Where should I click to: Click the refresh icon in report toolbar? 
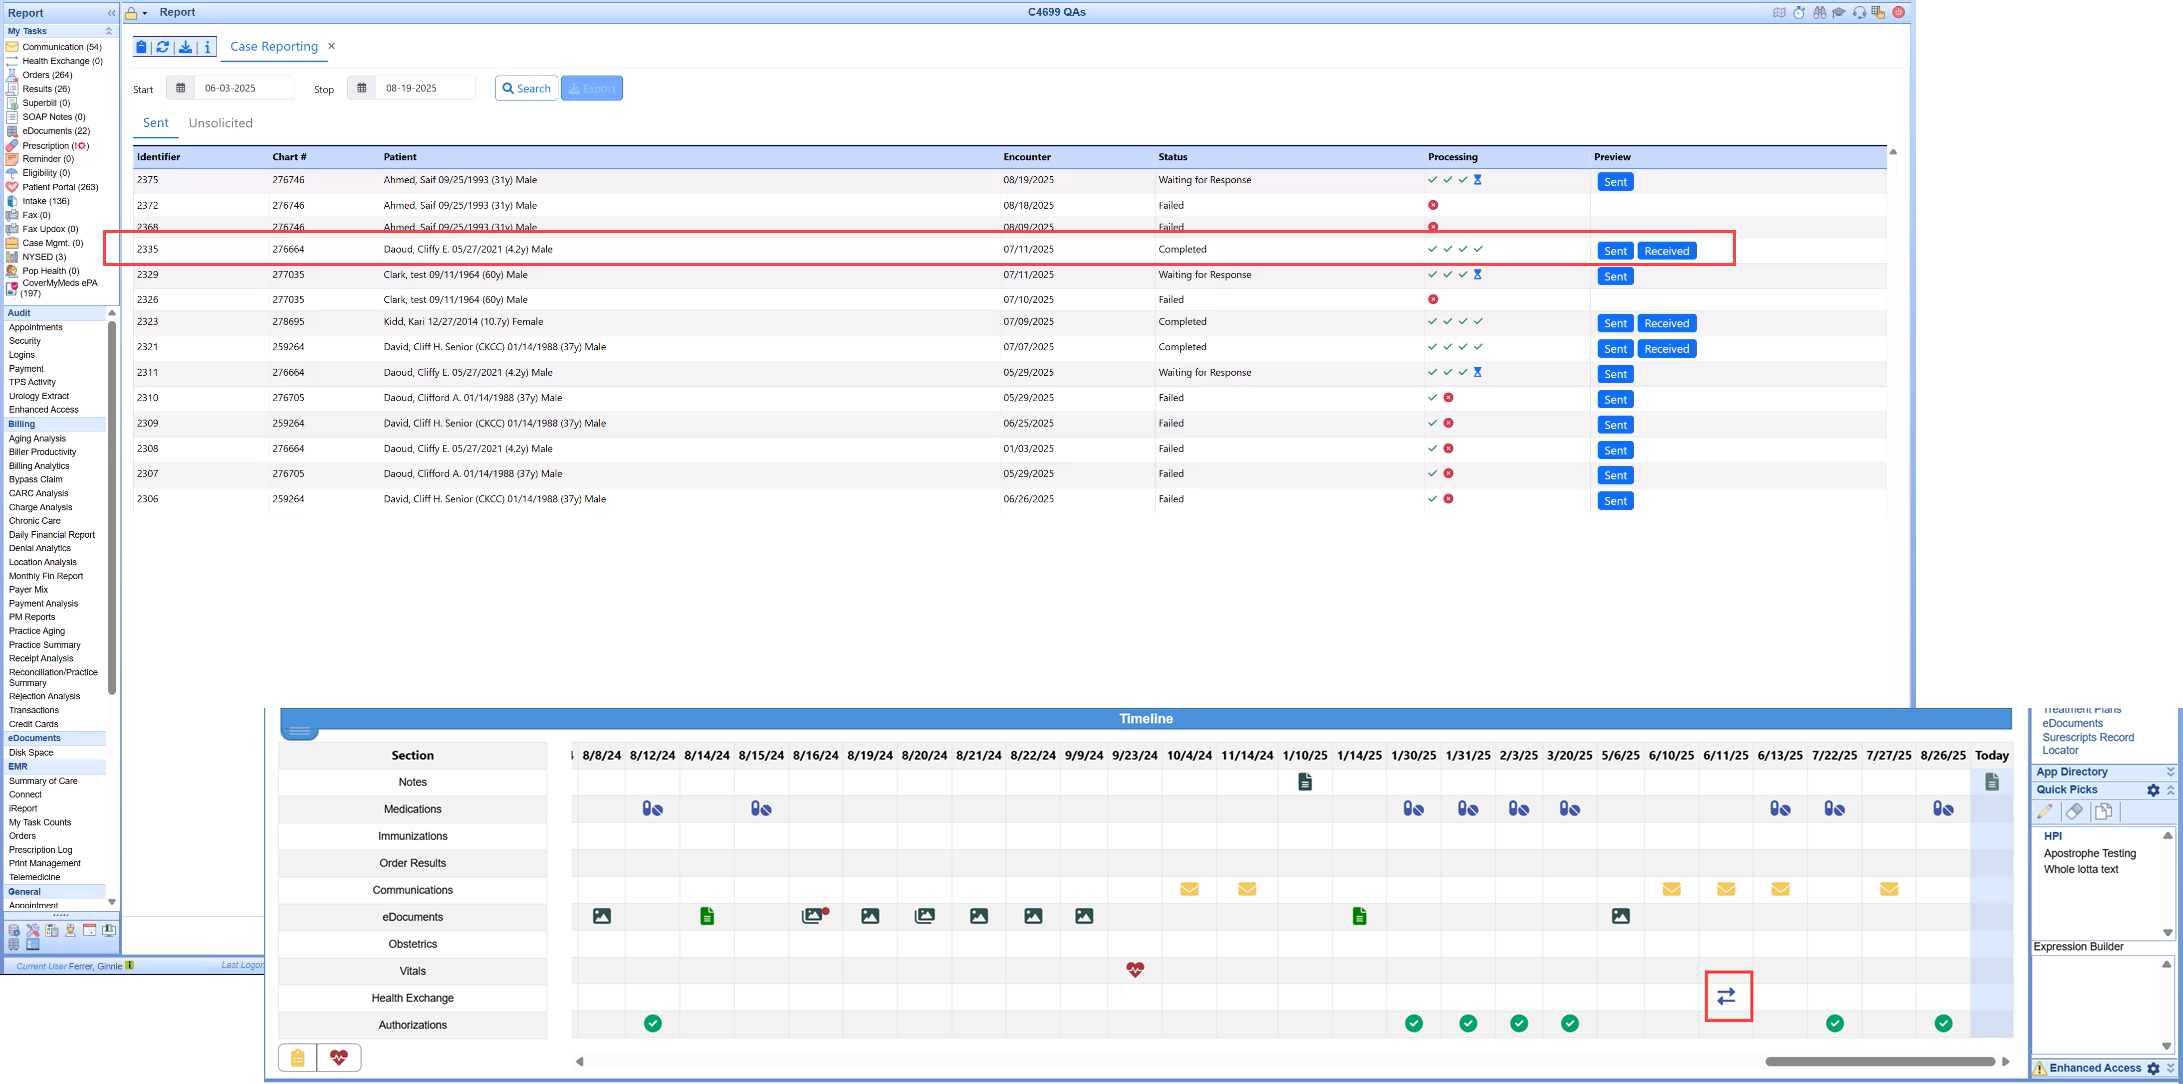(x=163, y=47)
